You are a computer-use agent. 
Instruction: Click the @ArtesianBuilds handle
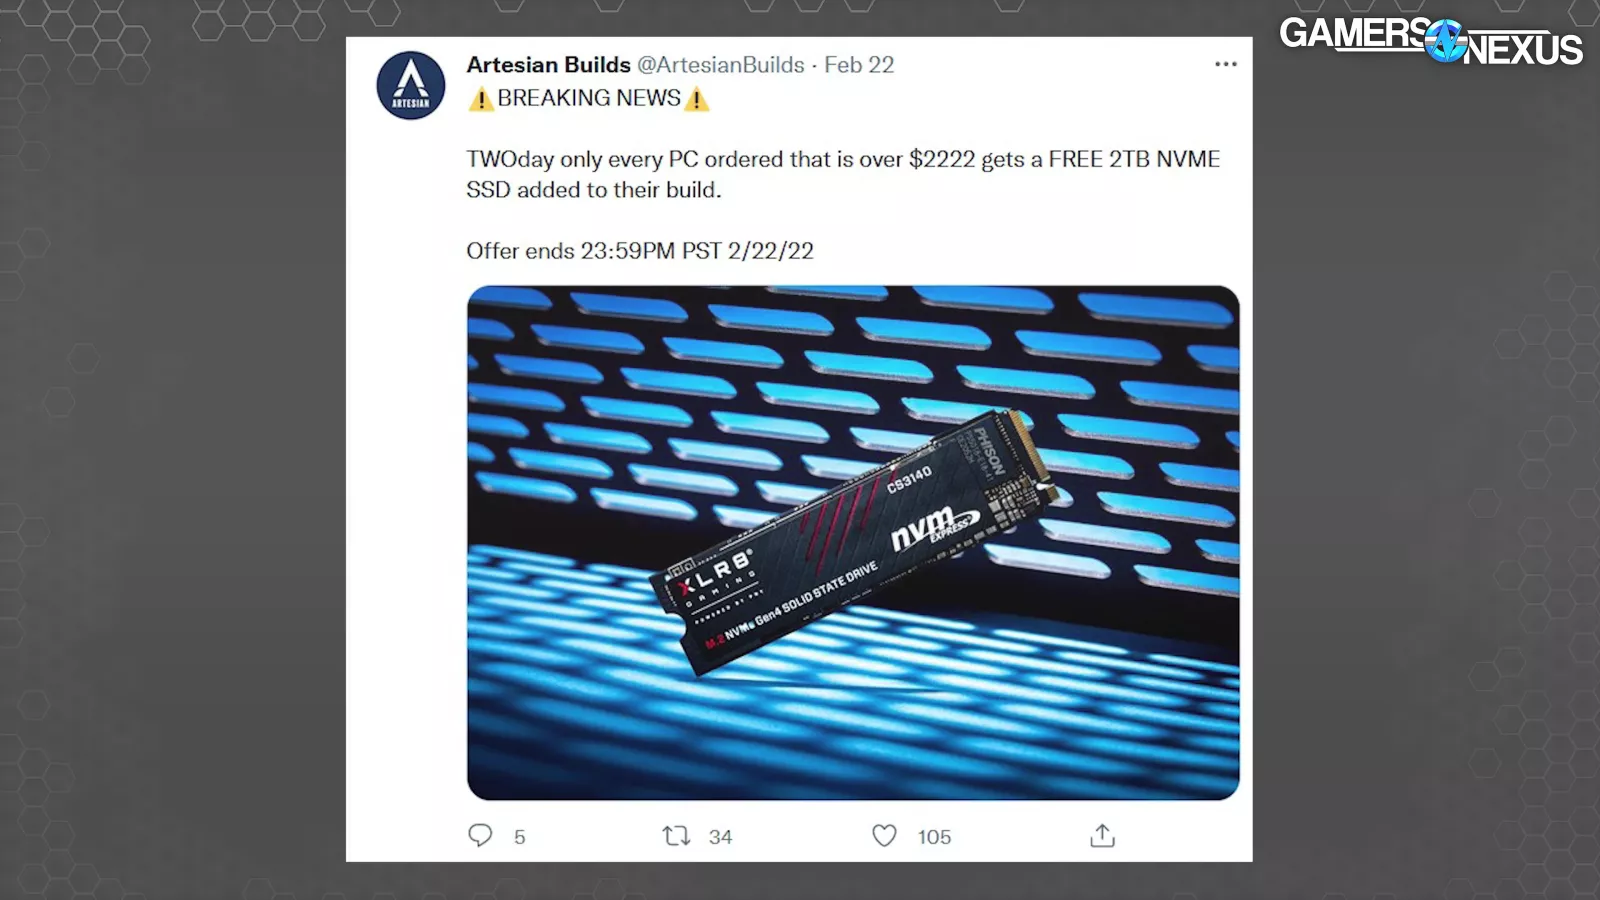click(721, 65)
